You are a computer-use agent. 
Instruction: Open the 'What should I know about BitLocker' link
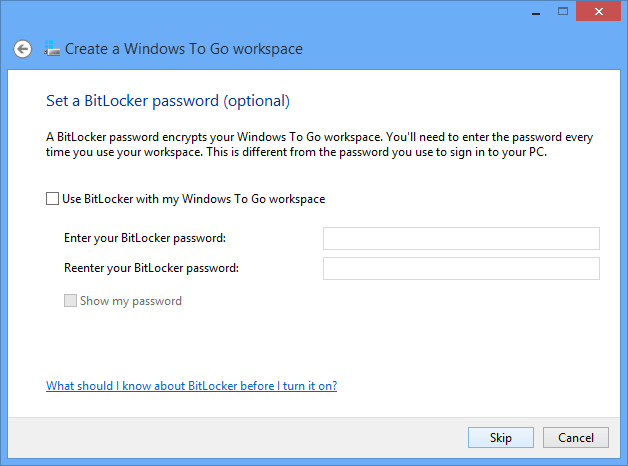[191, 386]
